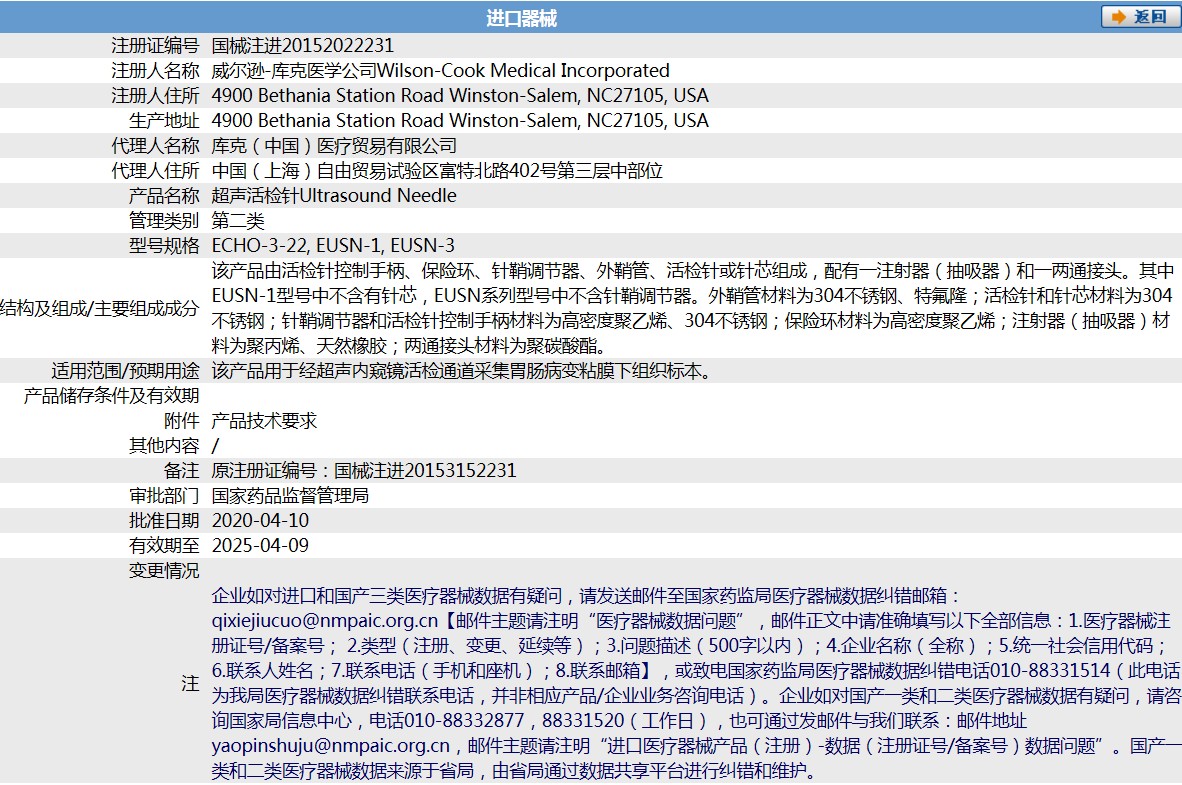
Task: Click the 批准日期 field label
Action: click(164, 520)
